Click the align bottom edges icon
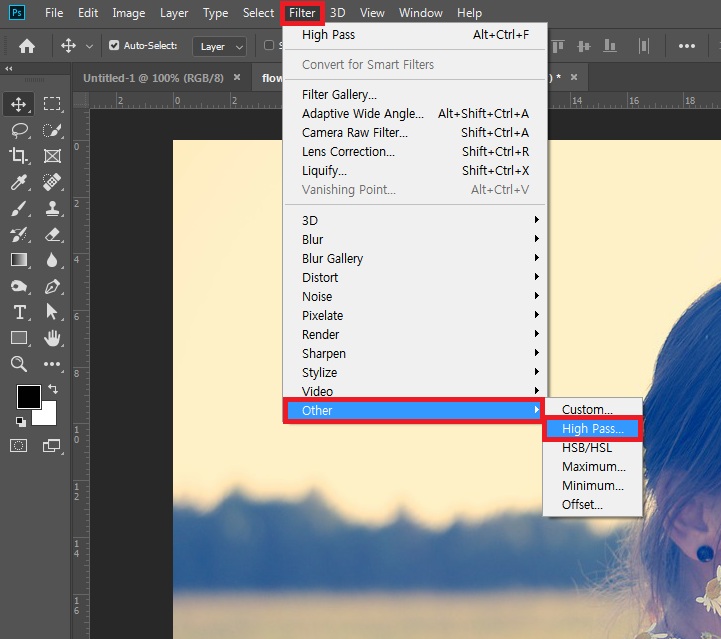This screenshot has width=721, height=639. pyautogui.click(x=610, y=46)
